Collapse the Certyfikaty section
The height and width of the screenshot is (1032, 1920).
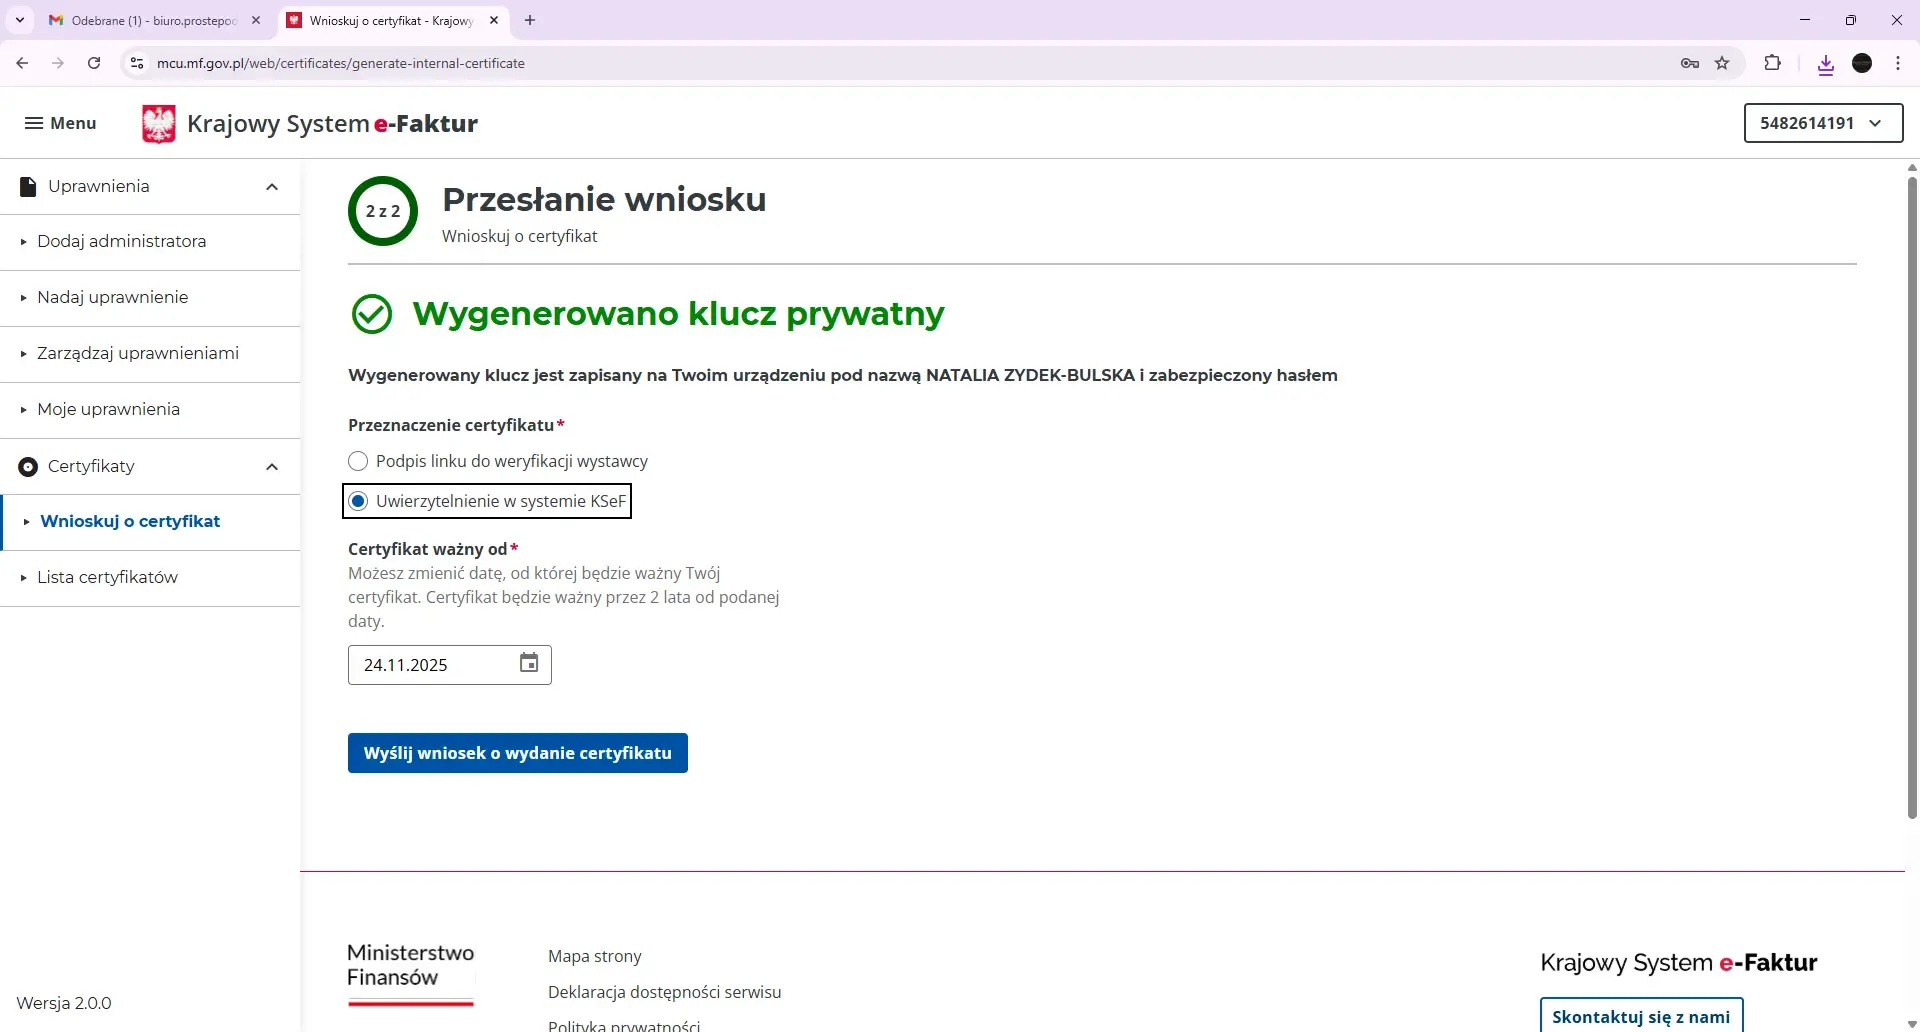pyautogui.click(x=271, y=466)
